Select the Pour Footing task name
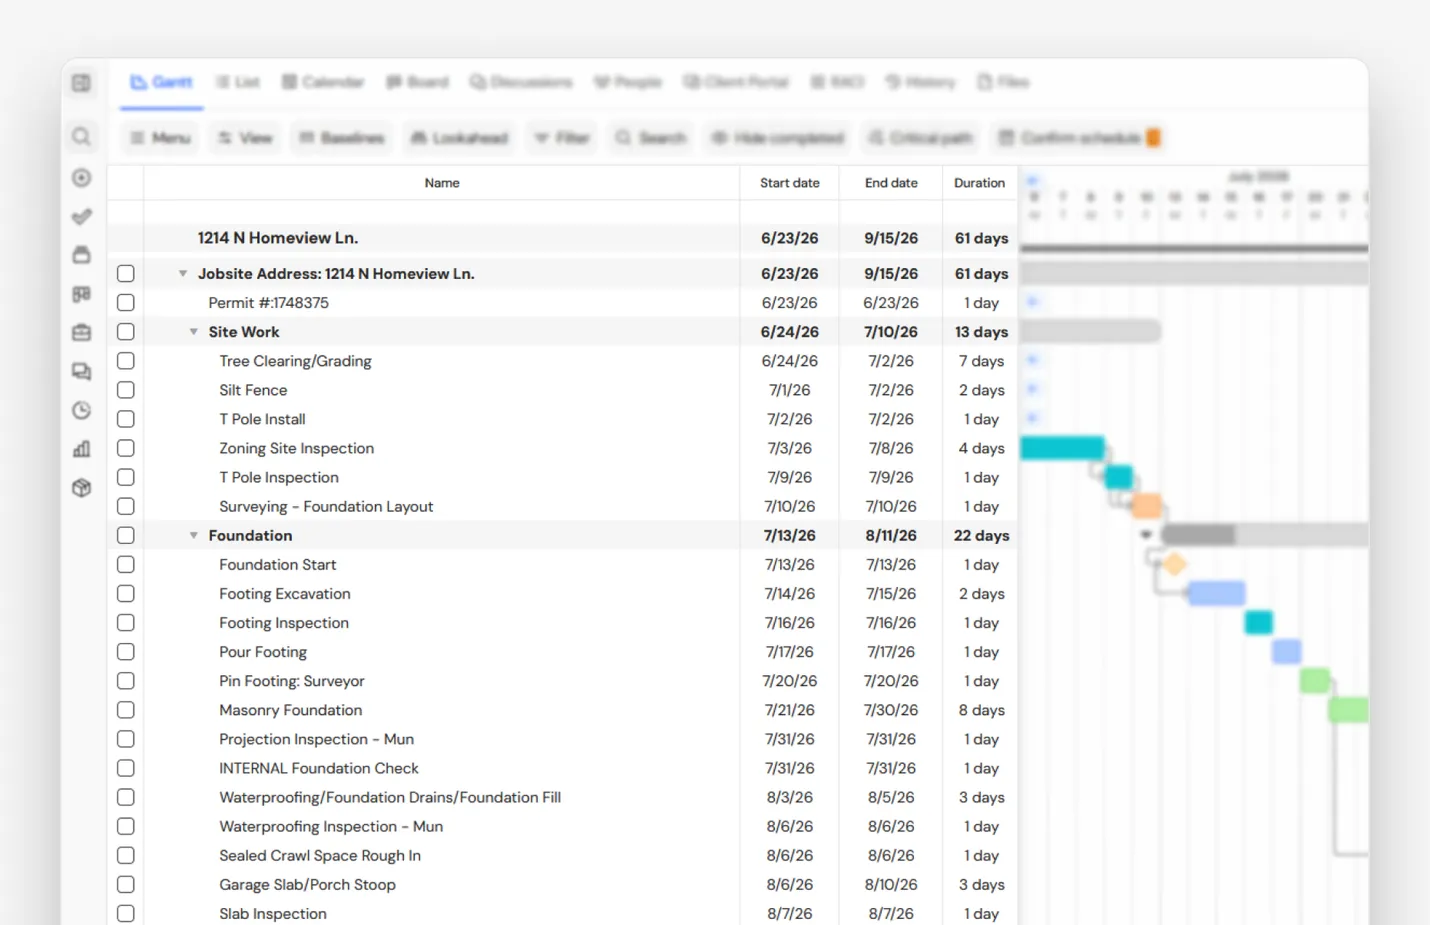The width and height of the screenshot is (1430, 925). click(263, 652)
